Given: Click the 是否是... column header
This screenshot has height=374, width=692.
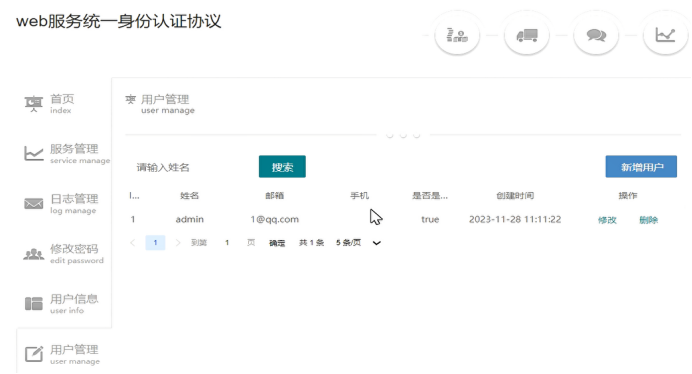Looking at the screenshot, I should pyautogui.click(x=430, y=196).
